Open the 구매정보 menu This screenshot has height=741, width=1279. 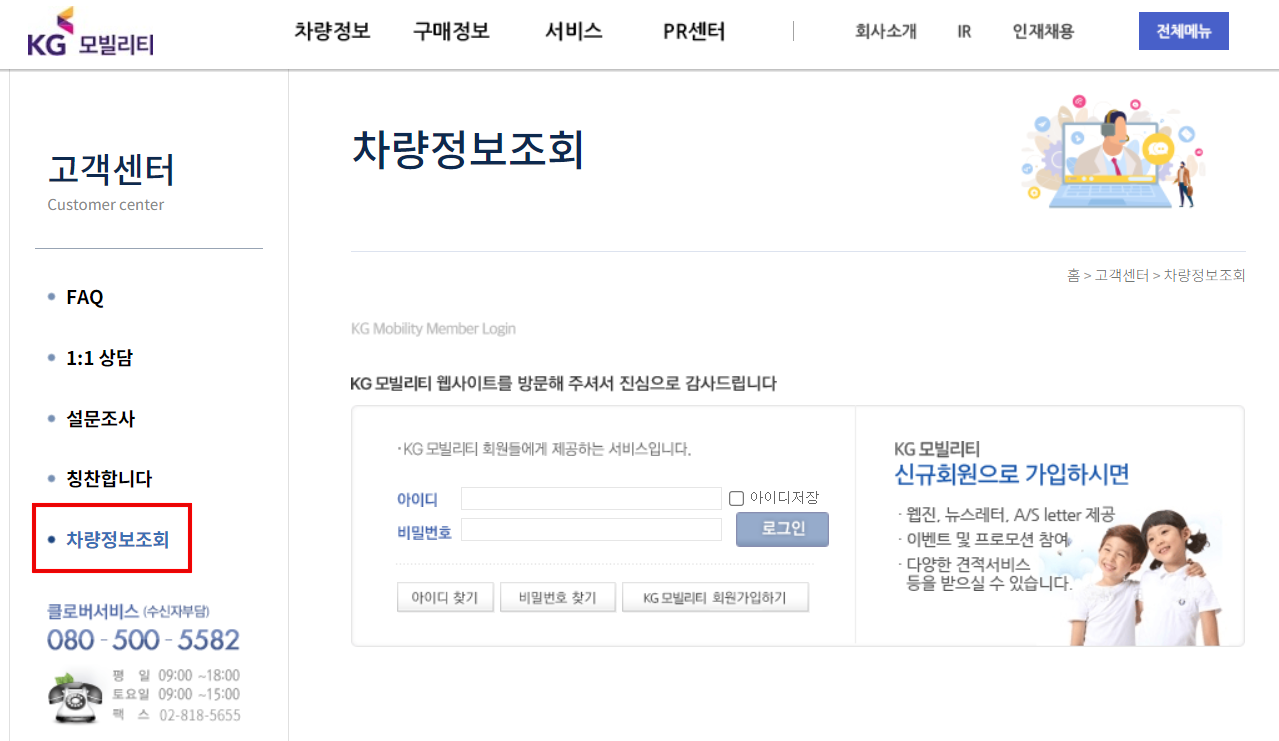click(x=450, y=31)
